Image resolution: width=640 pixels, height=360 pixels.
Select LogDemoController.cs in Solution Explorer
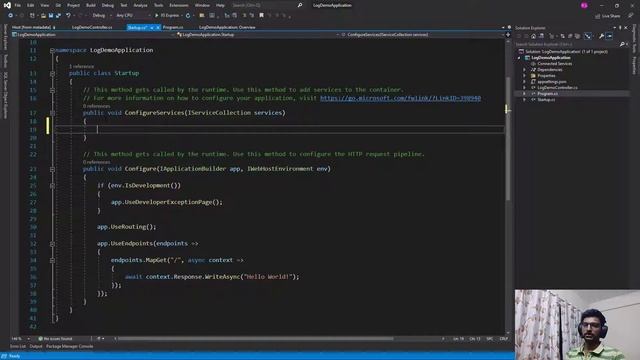coord(557,88)
